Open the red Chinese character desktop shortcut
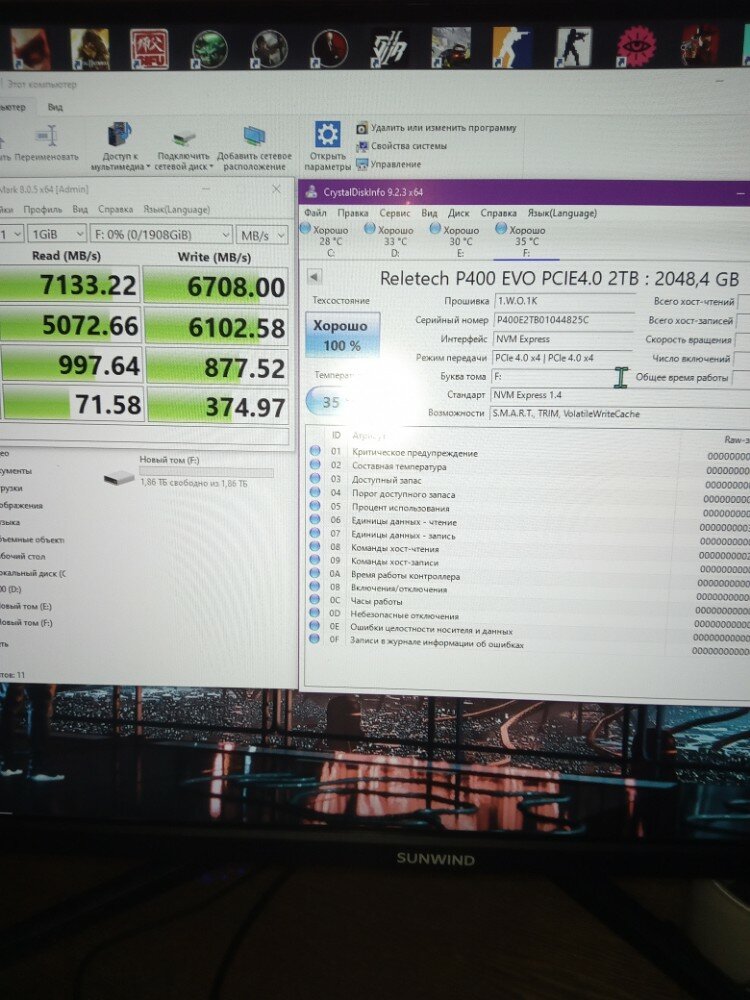Screen dimensions: 750x1000 [149, 48]
